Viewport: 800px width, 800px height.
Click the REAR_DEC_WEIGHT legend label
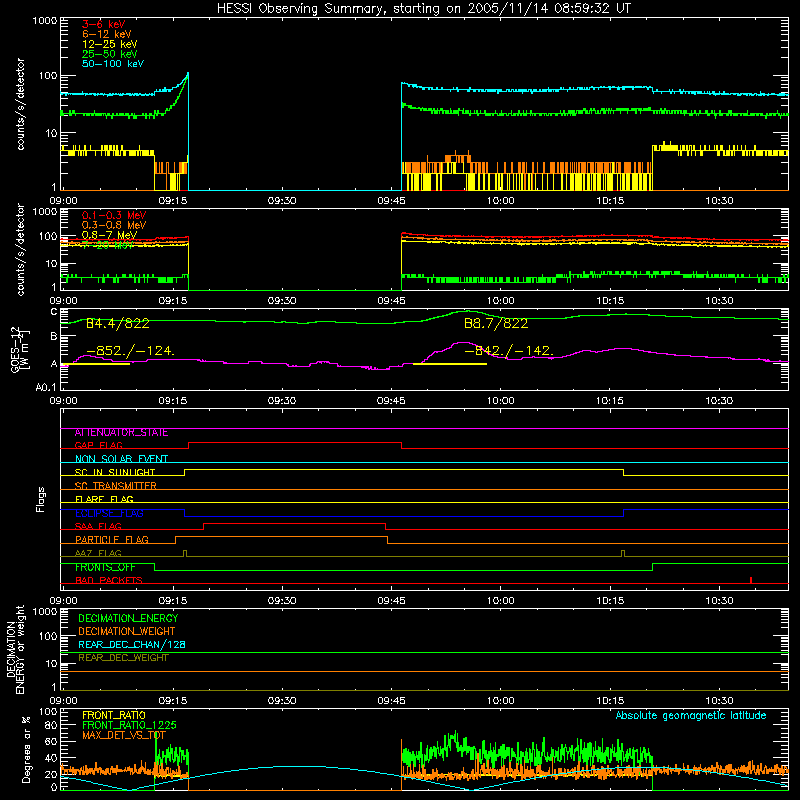pos(123,658)
